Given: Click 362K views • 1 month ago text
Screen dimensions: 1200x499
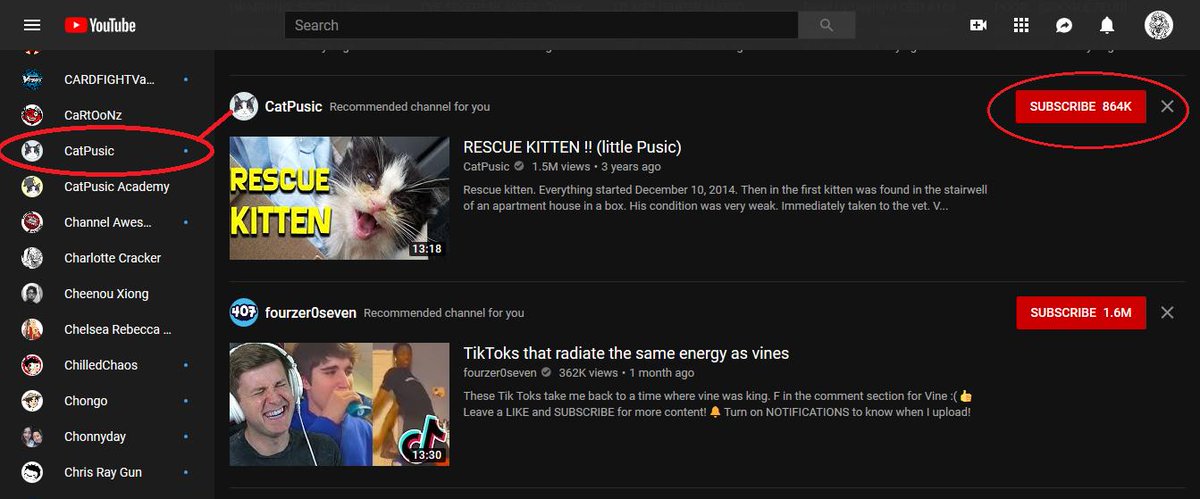Looking at the screenshot, I should click(627, 373).
